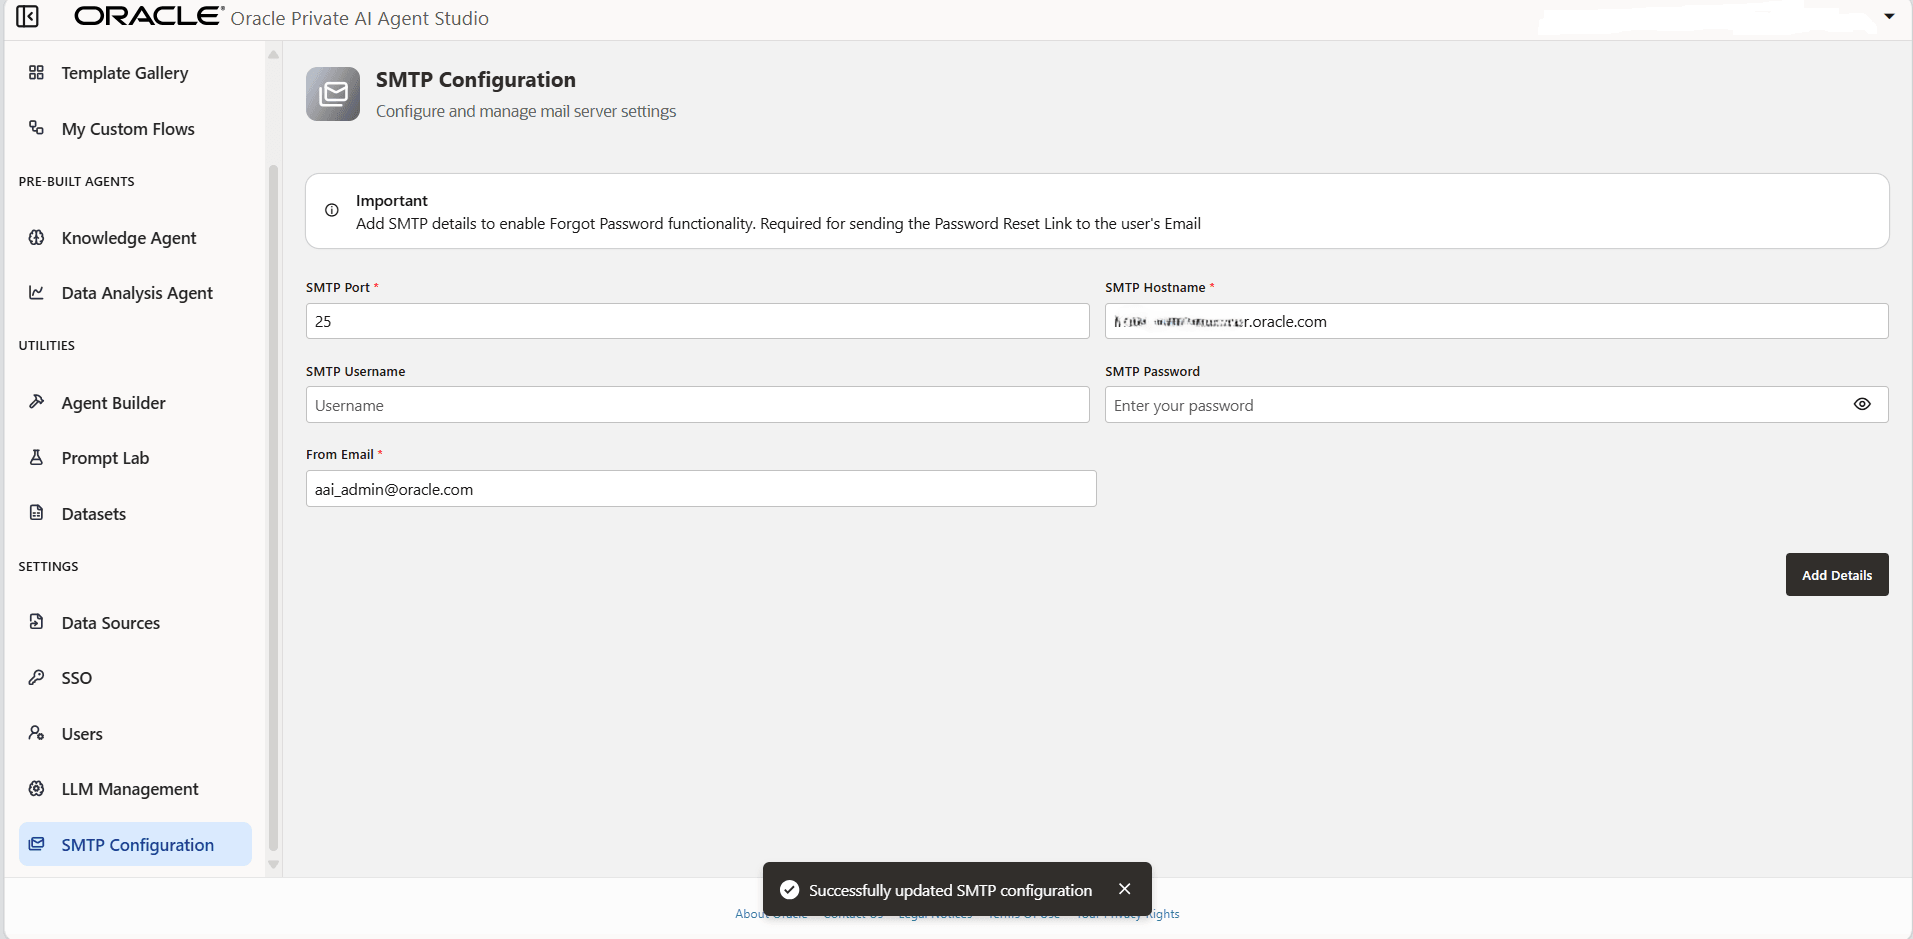
Task: Switch to Users settings
Action: (x=81, y=733)
